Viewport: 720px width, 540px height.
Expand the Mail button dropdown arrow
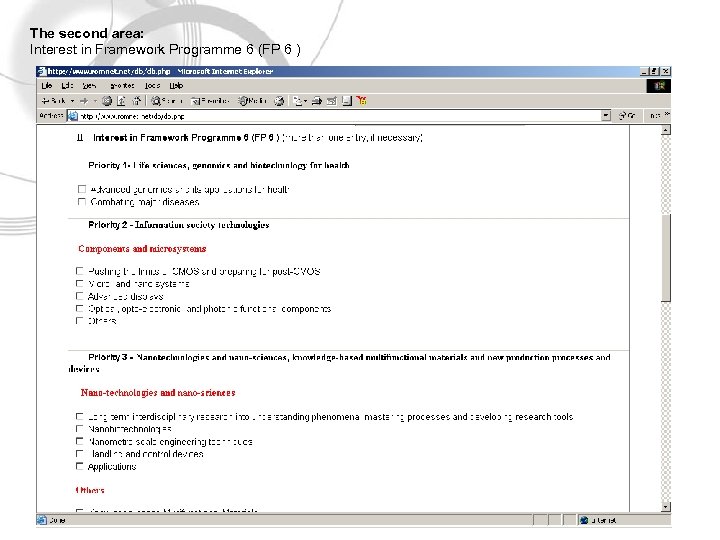click(x=305, y=101)
